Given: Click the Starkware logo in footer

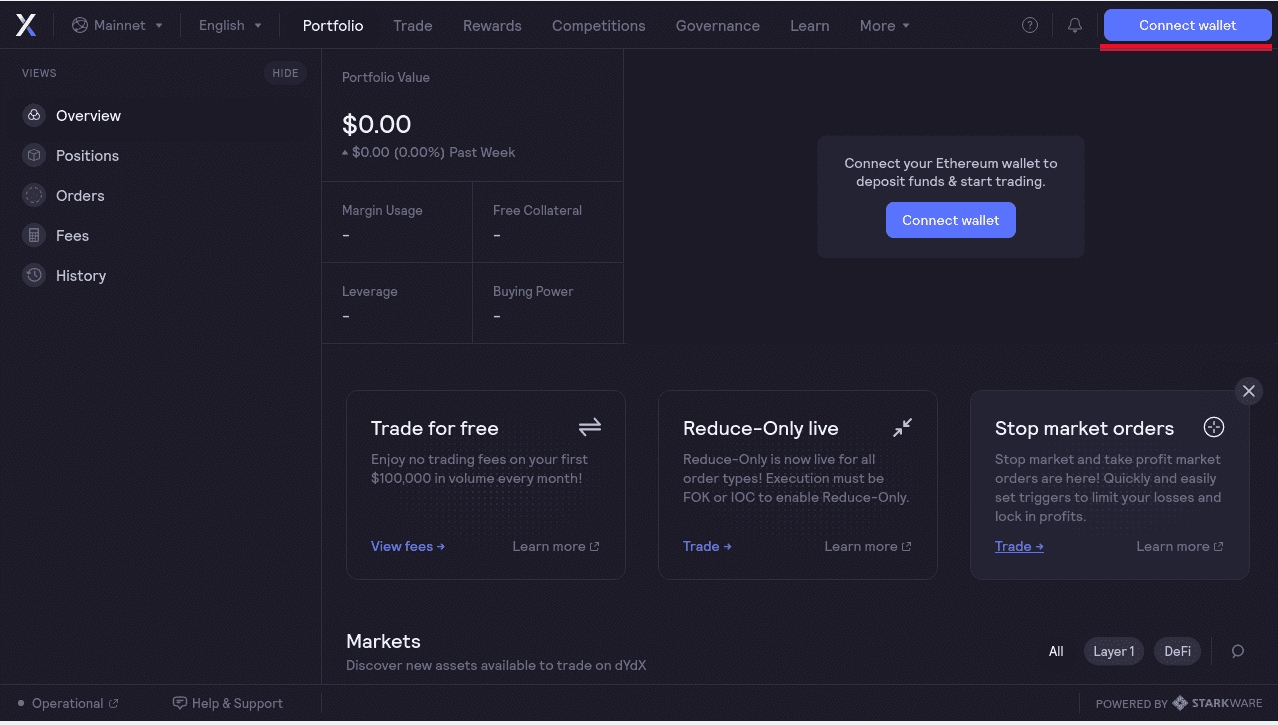Looking at the screenshot, I should tap(1218, 703).
